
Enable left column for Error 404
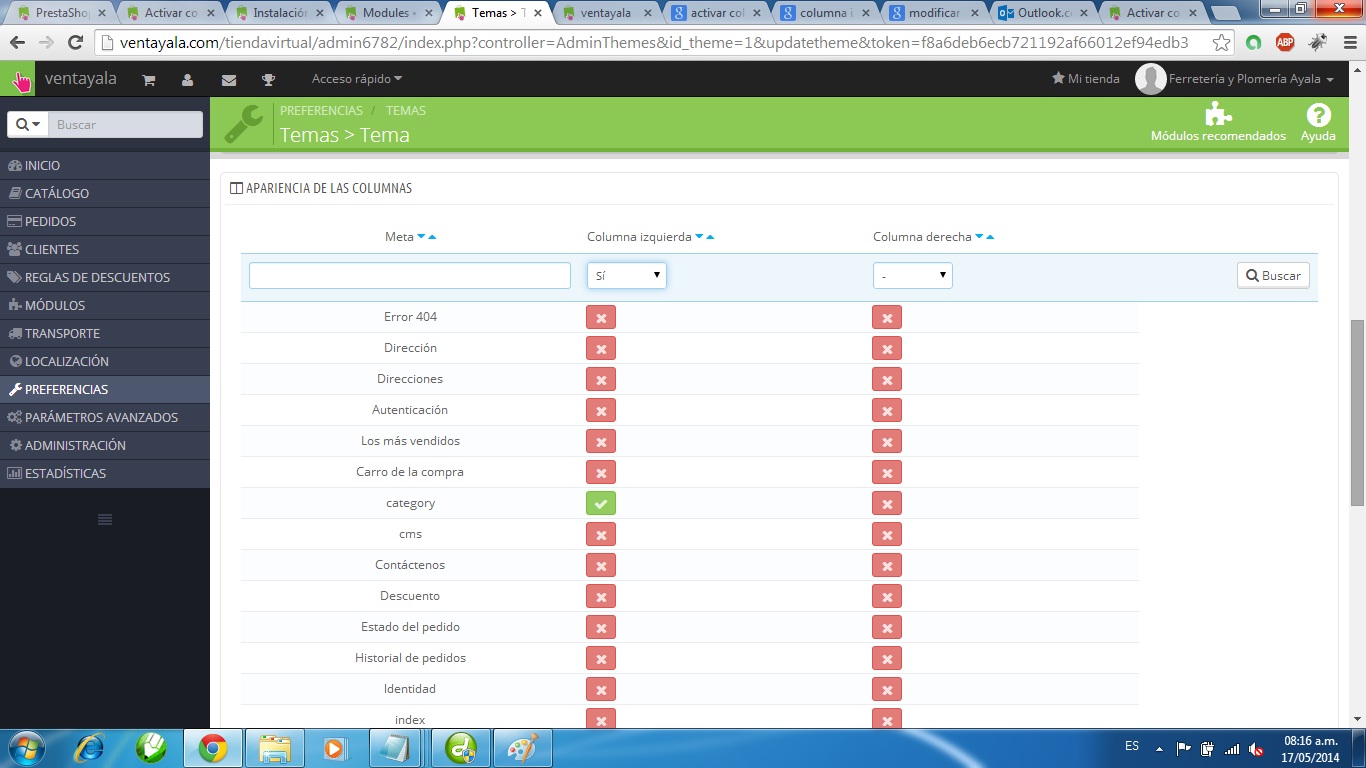[x=601, y=317]
